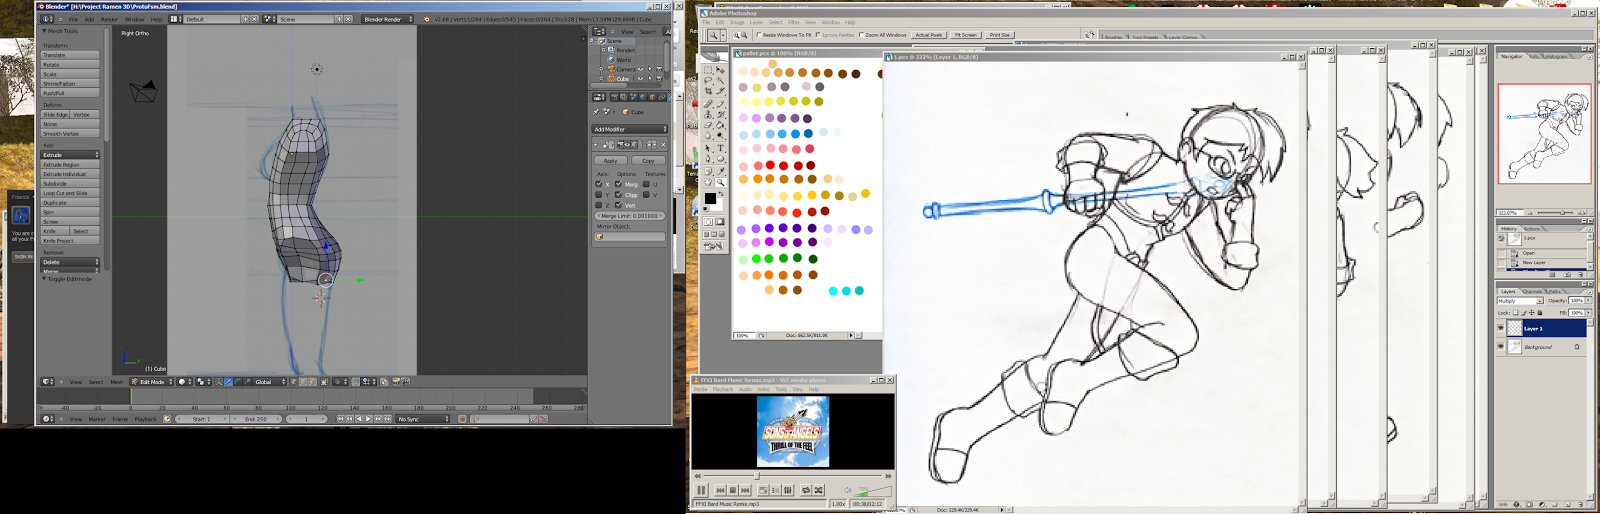This screenshot has height=514, width=1600.
Task: Select the Eraser tool in Photoshop
Action: point(708,125)
